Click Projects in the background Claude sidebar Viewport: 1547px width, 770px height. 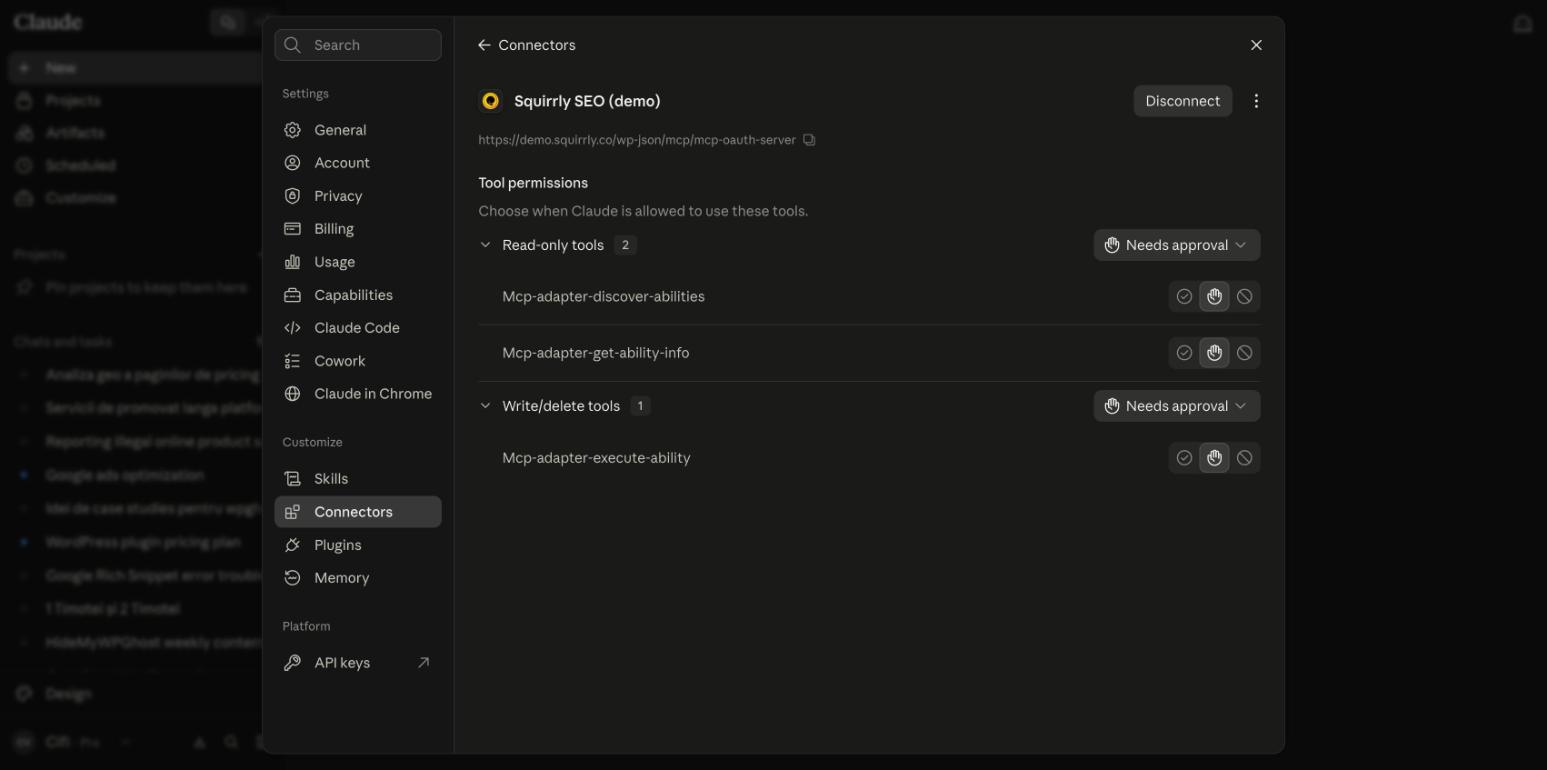[72, 100]
